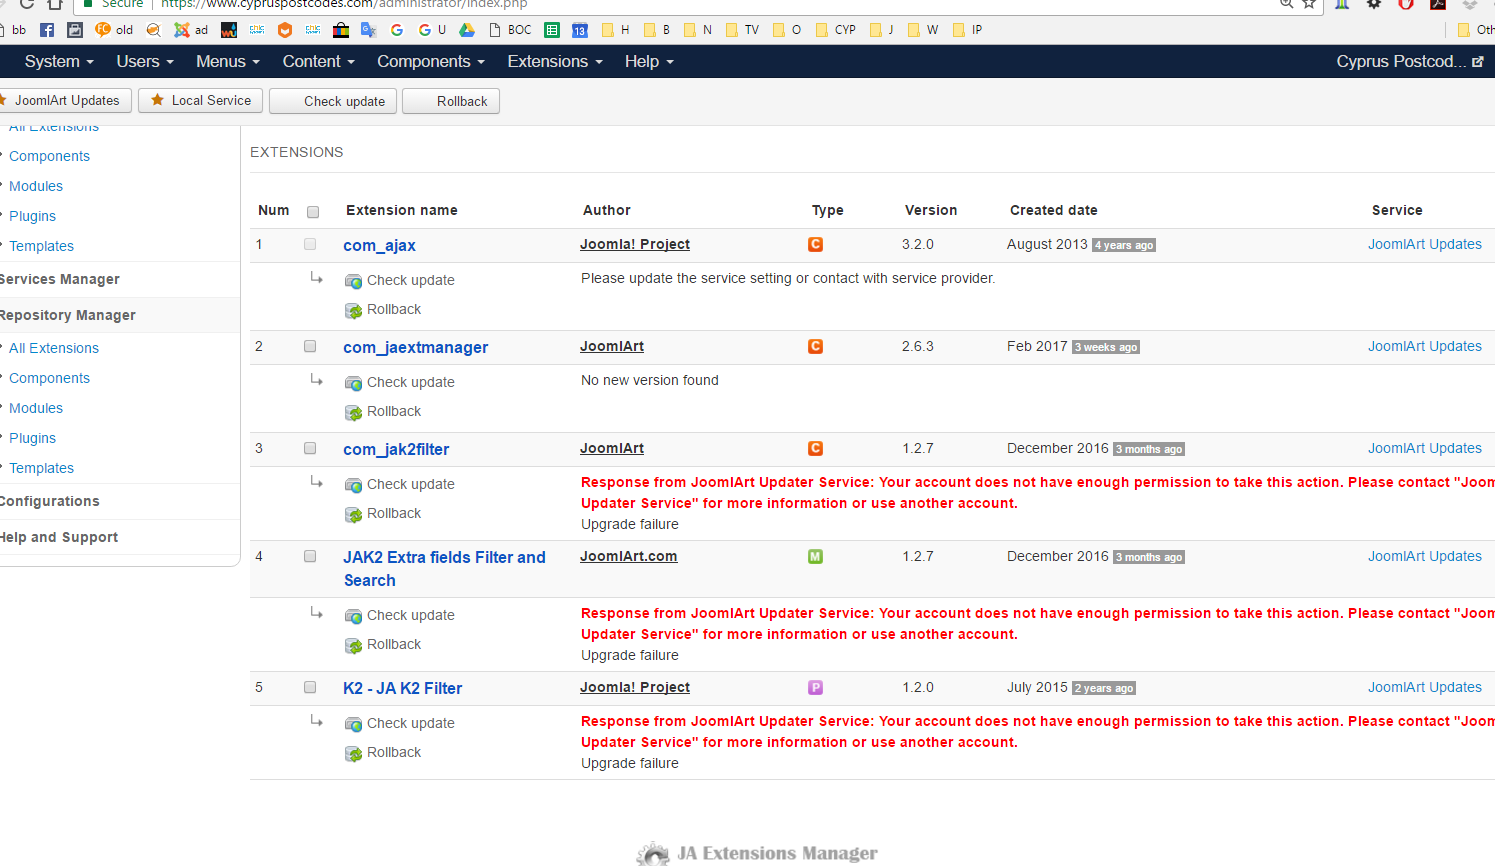1495x866 pixels.
Task: Open the com_jak2filter extension link
Action: point(396,450)
